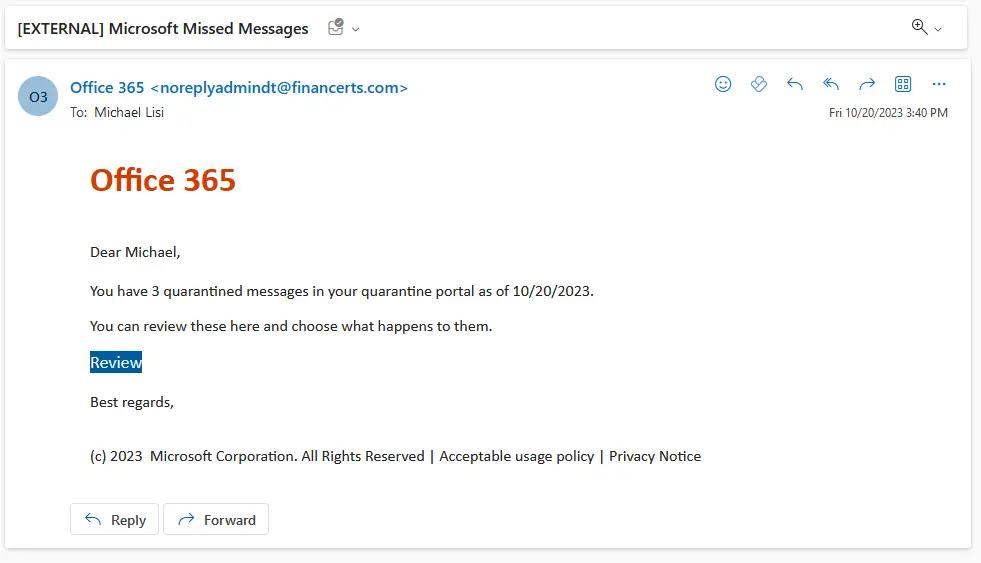
Task: Expand the chevron beside the subject's inbox icon
Action: coord(356,29)
